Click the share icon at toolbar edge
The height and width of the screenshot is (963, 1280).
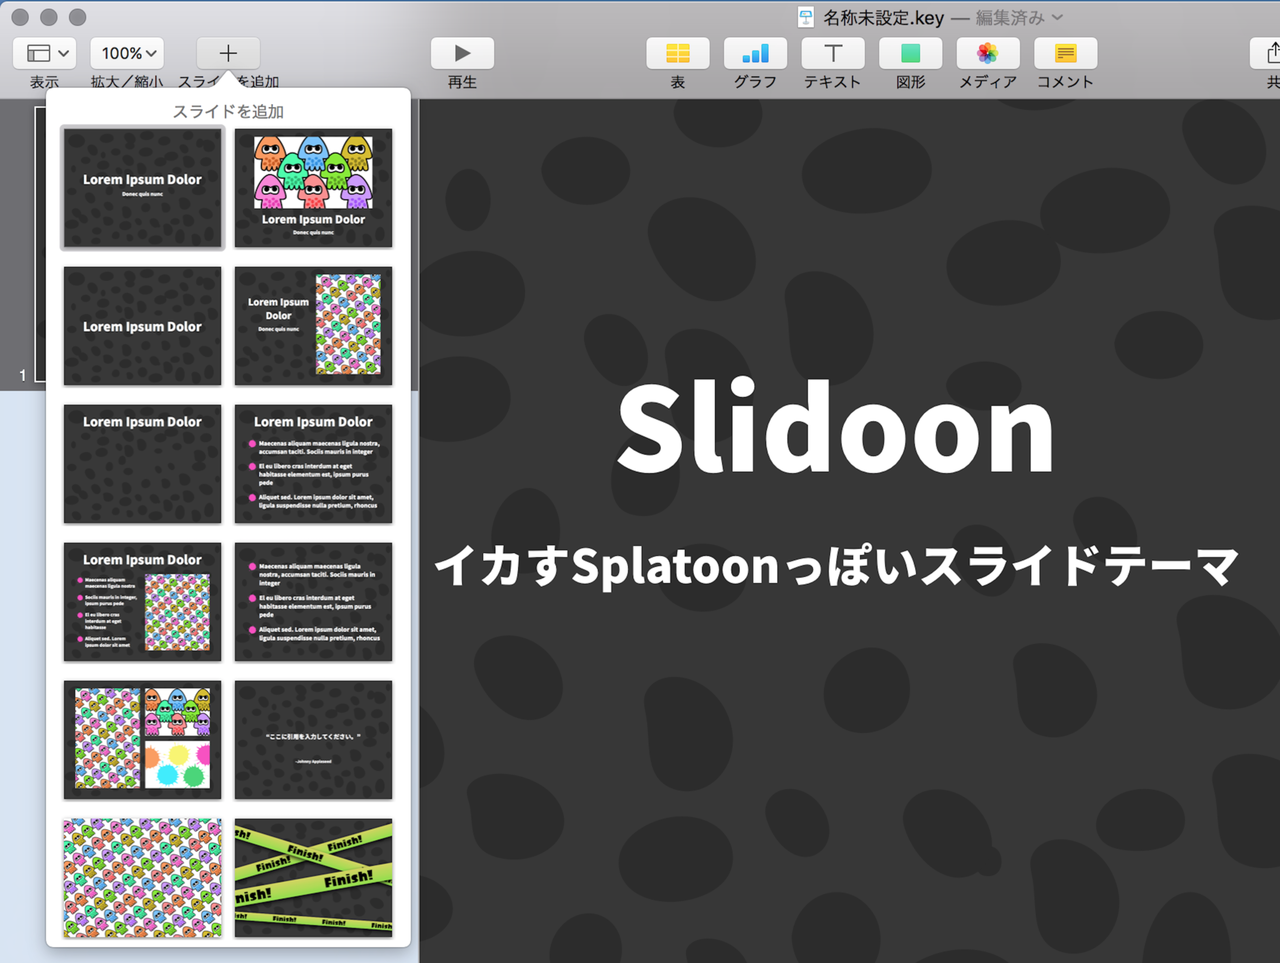[1268, 53]
